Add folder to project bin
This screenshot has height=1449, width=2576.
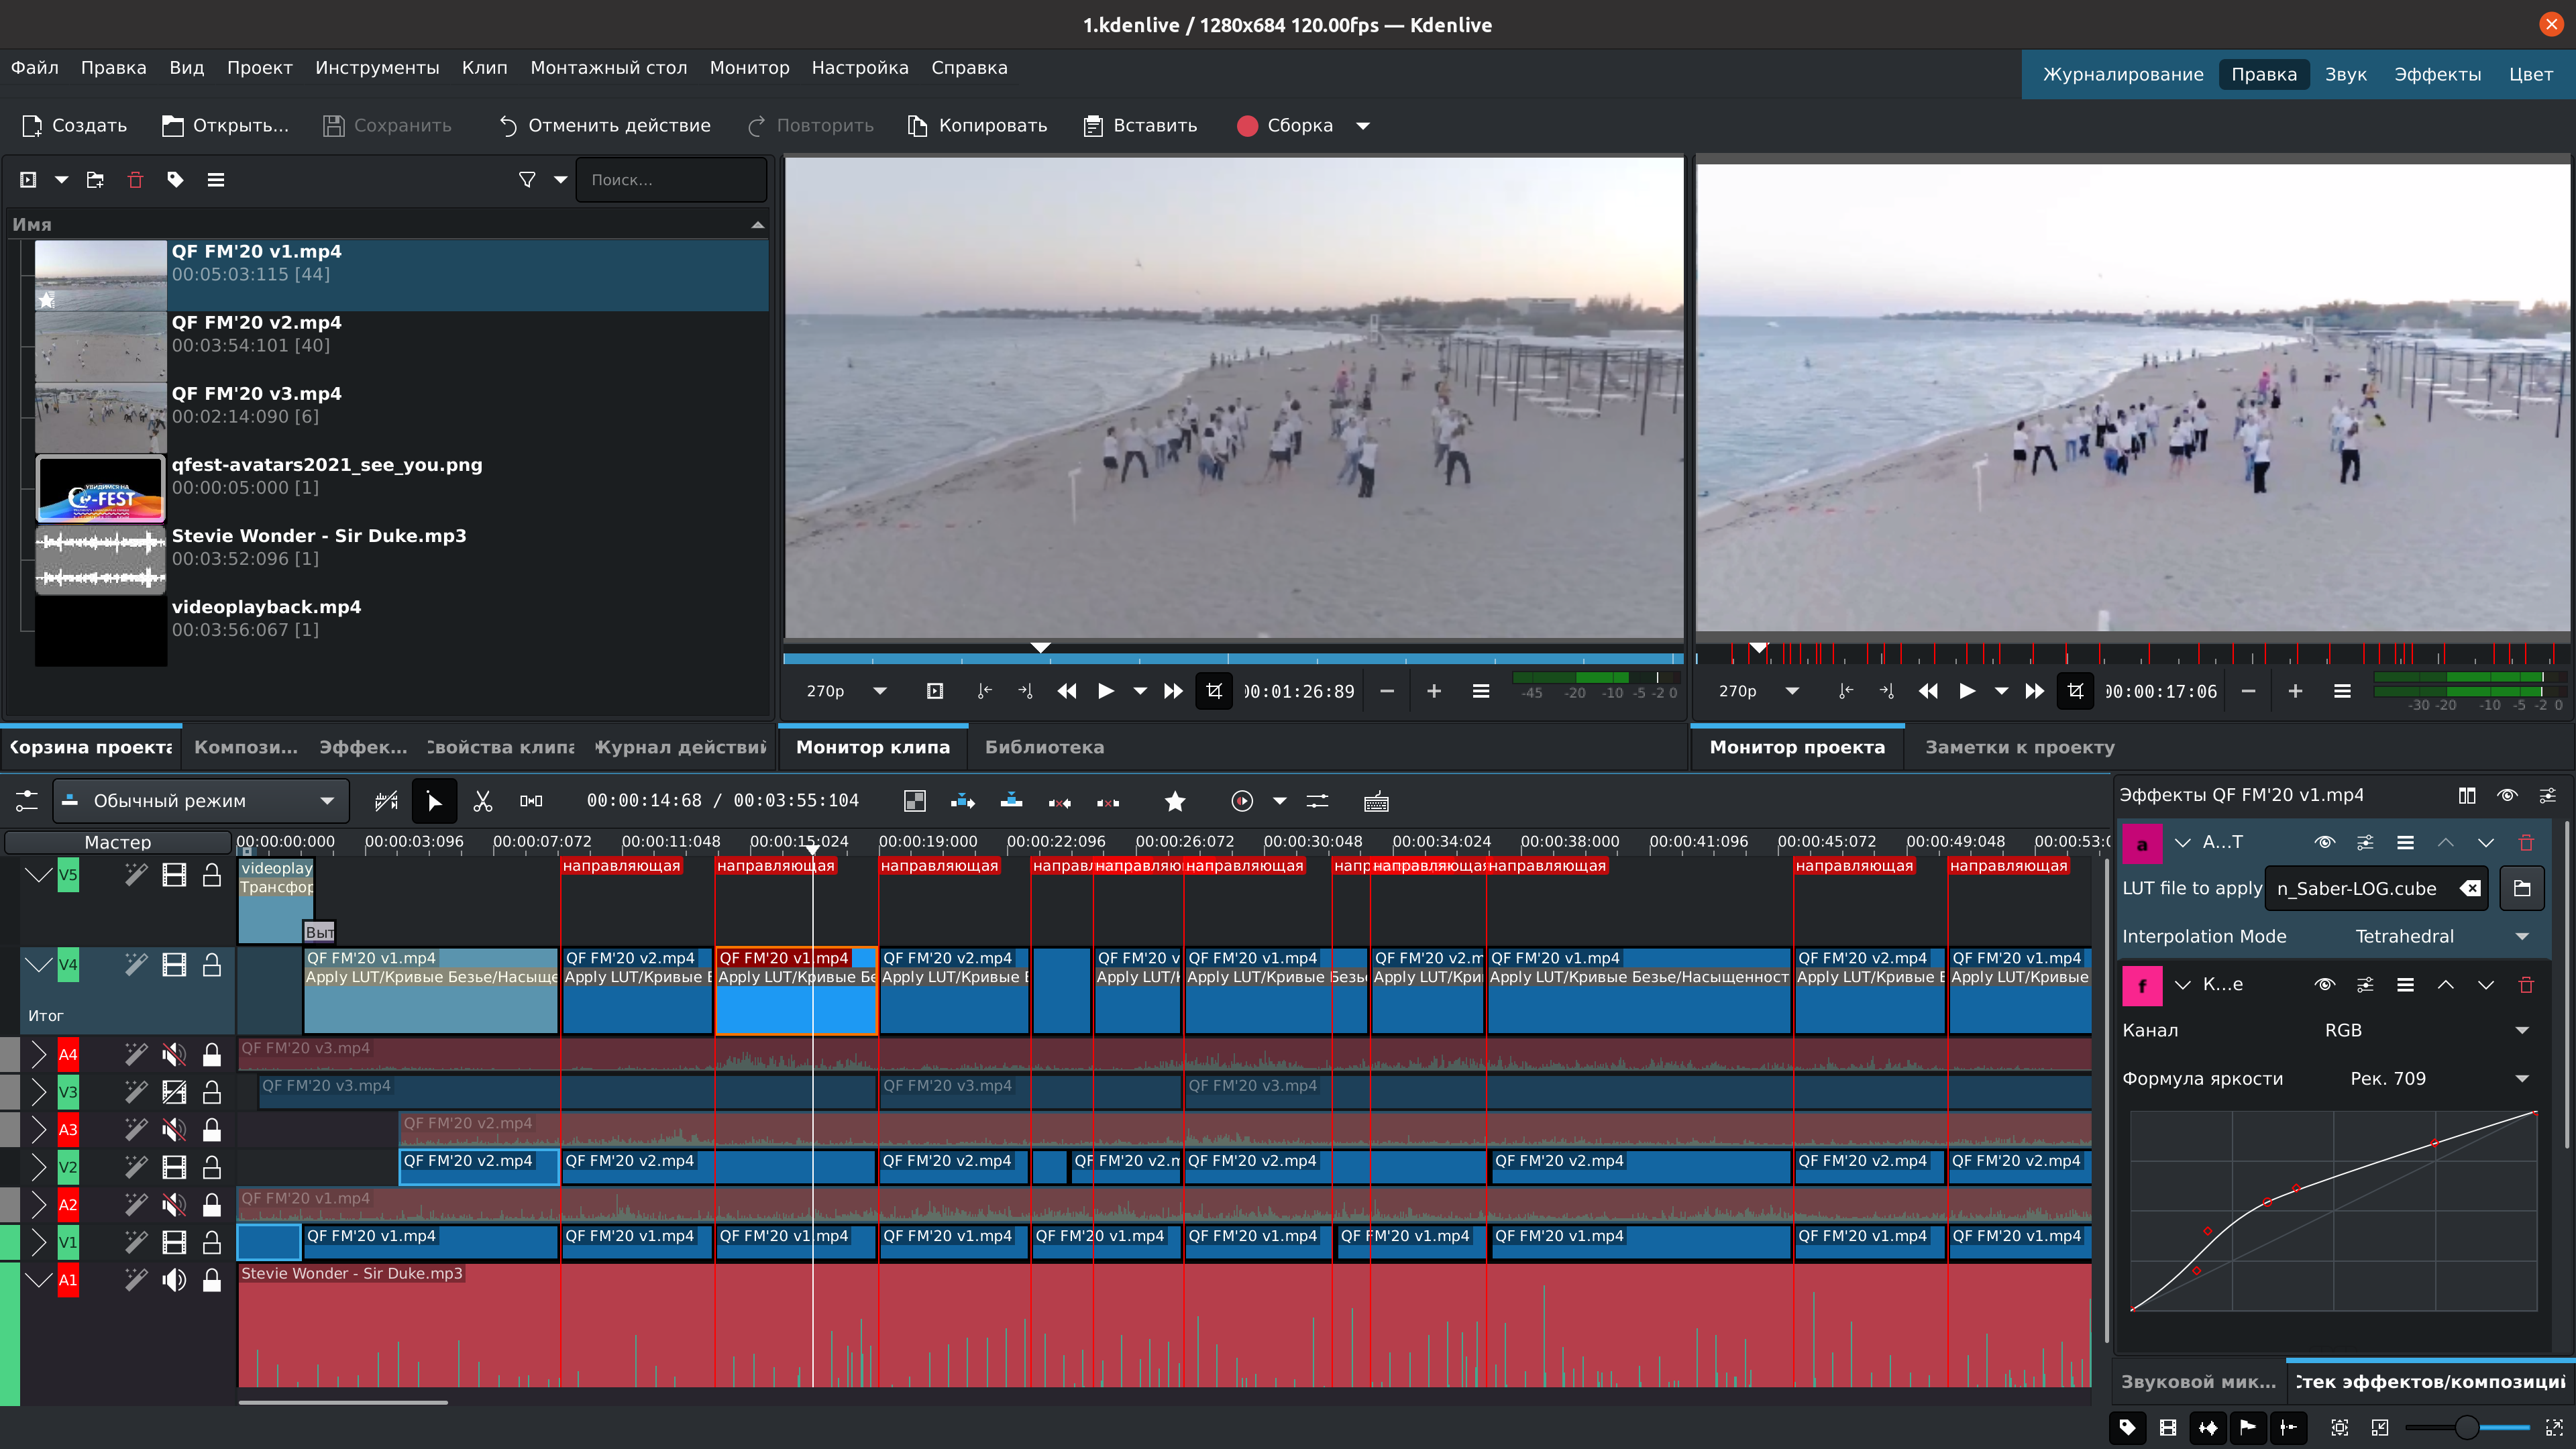95,180
